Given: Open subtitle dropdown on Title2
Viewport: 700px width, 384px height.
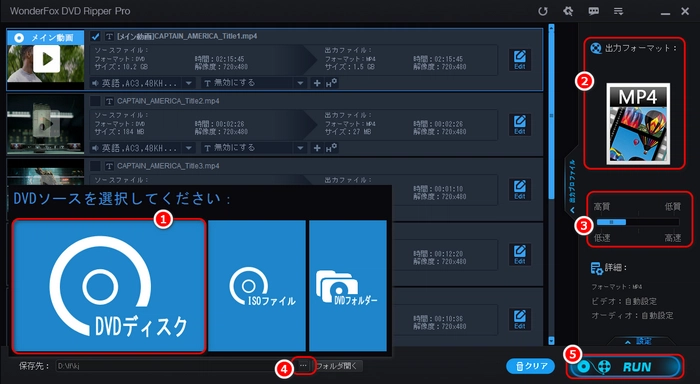Looking at the screenshot, I should [300, 148].
